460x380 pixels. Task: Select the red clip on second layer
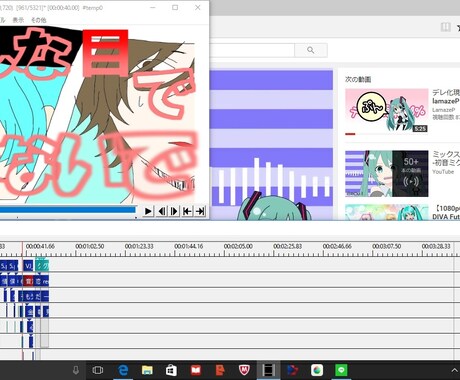29,281
